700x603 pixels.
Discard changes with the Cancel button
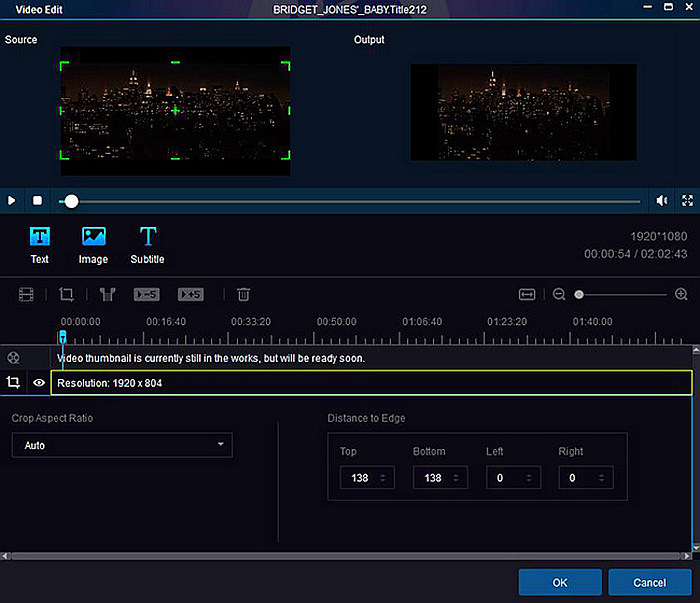[x=650, y=582]
